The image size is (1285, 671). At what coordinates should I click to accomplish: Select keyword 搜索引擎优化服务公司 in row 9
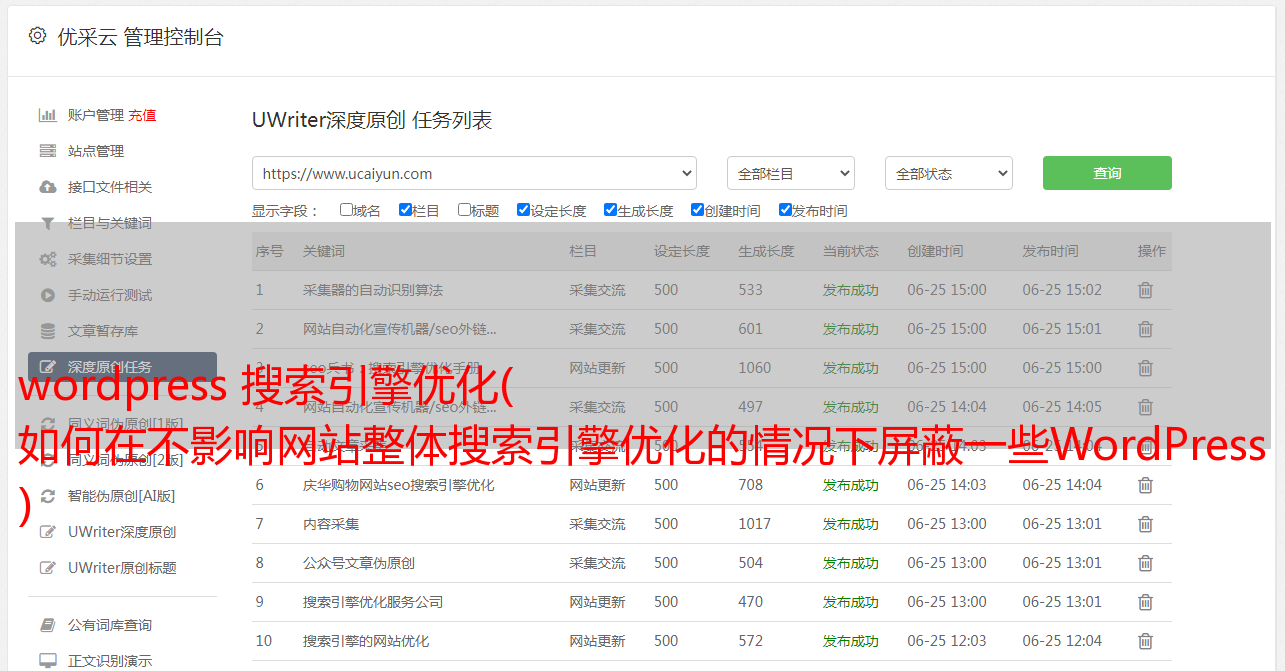(372, 602)
